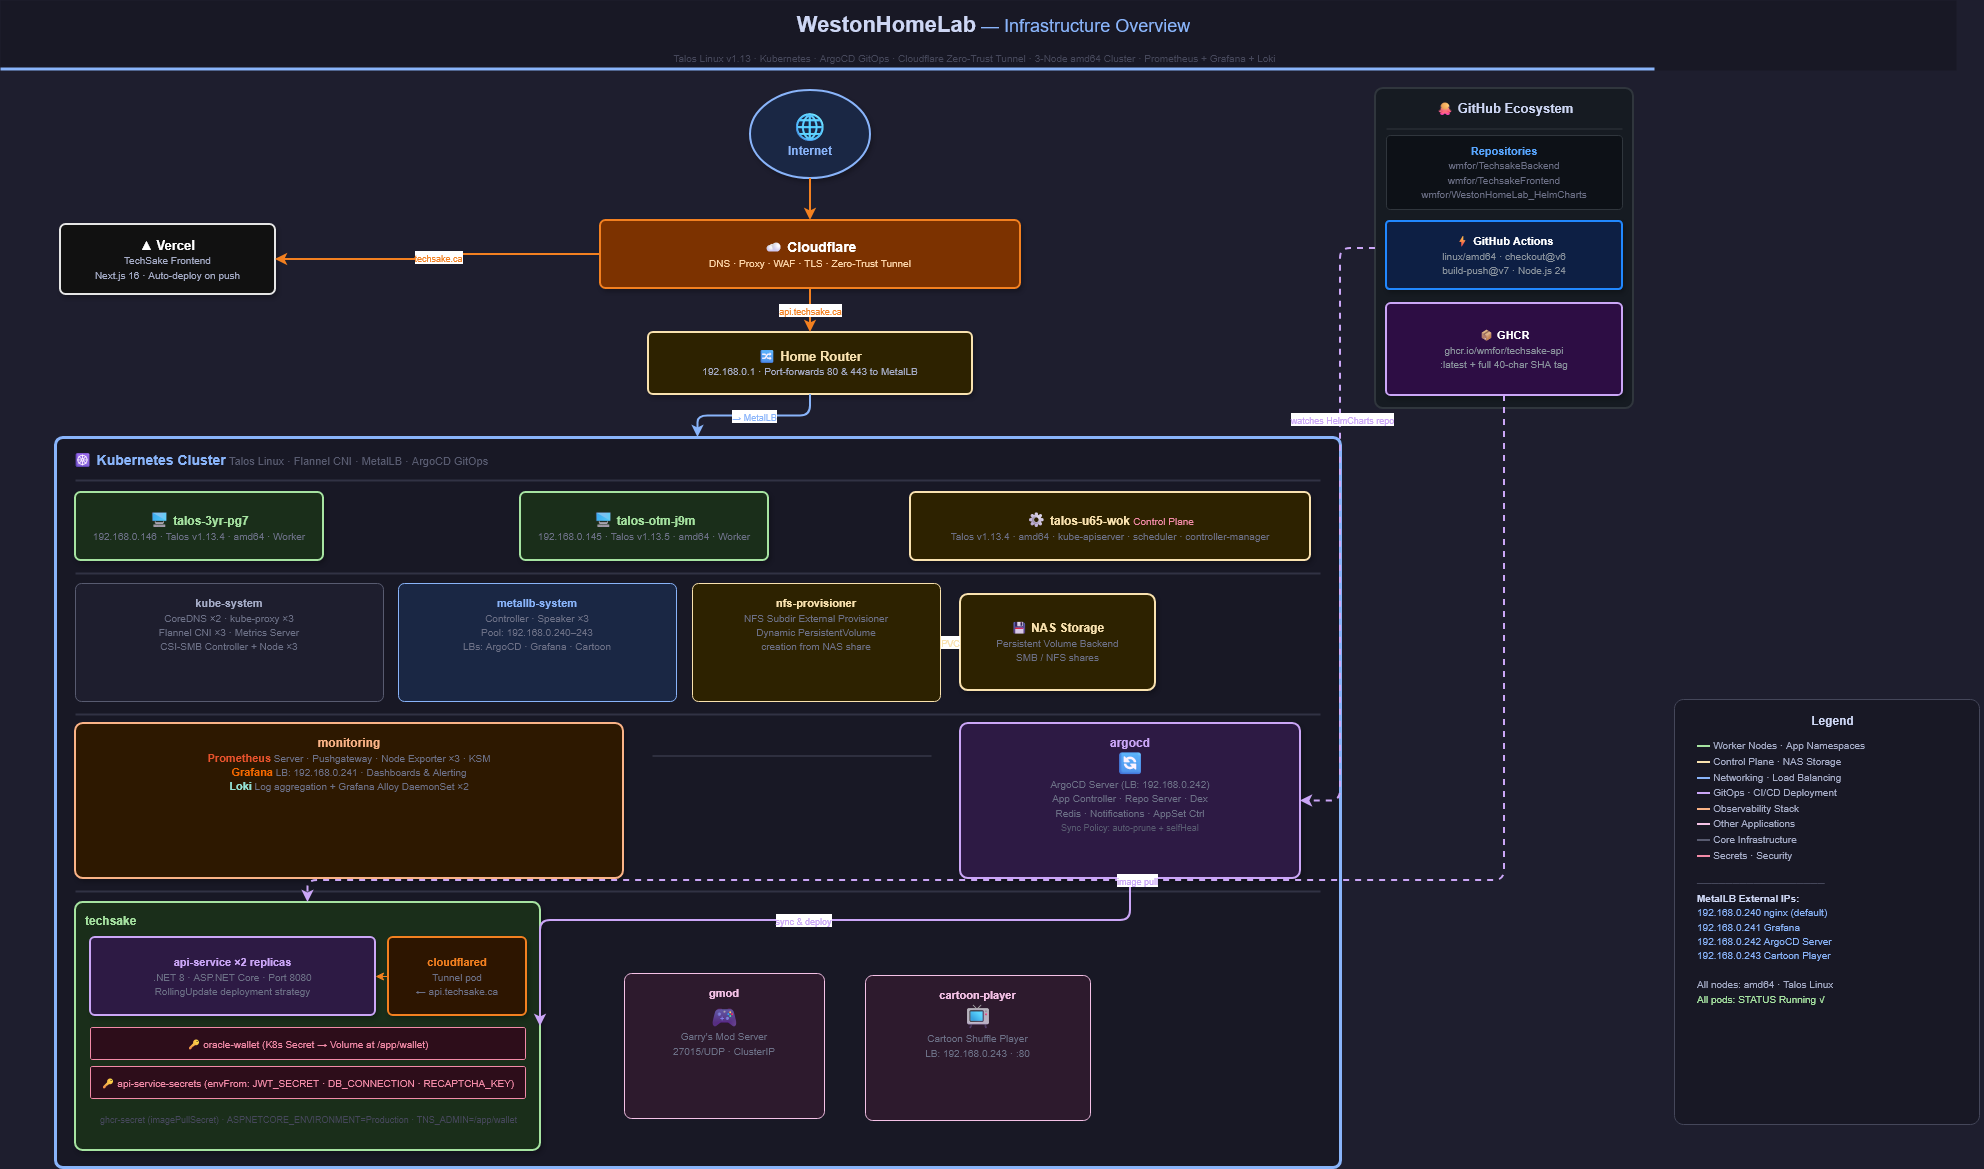Click the key icon beside oracle-wallet
Image resolution: width=1984 pixels, height=1169 pixels.
[194, 1044]
